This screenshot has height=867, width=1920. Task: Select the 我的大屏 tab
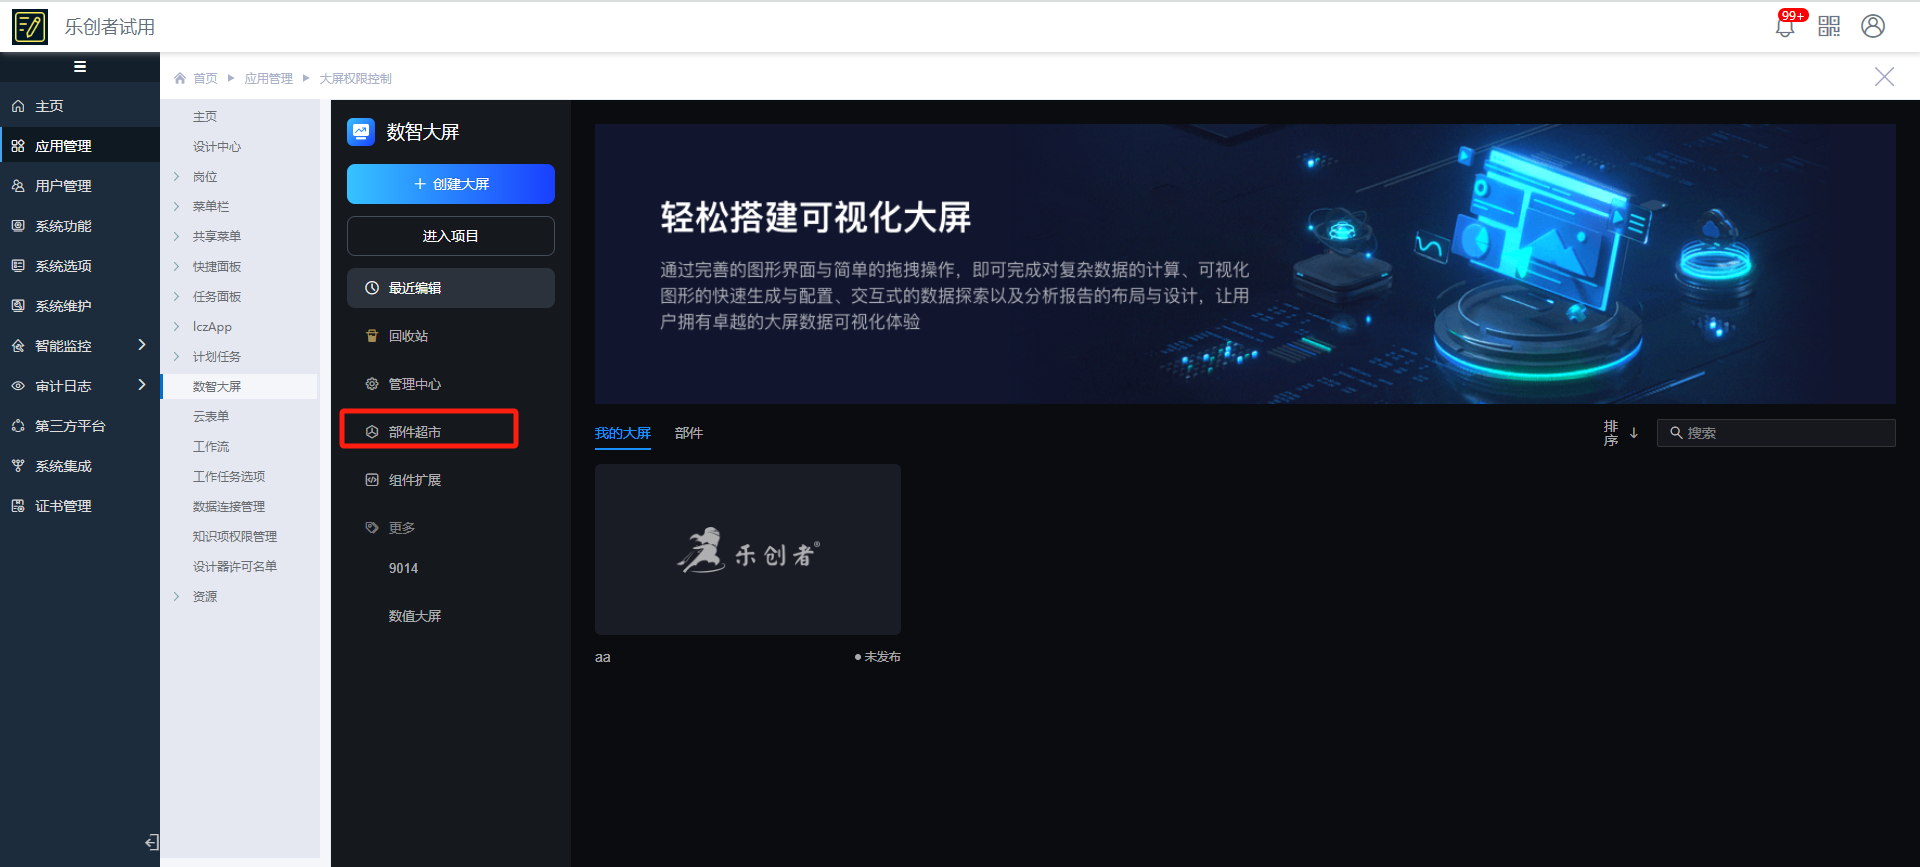[622, 433]
